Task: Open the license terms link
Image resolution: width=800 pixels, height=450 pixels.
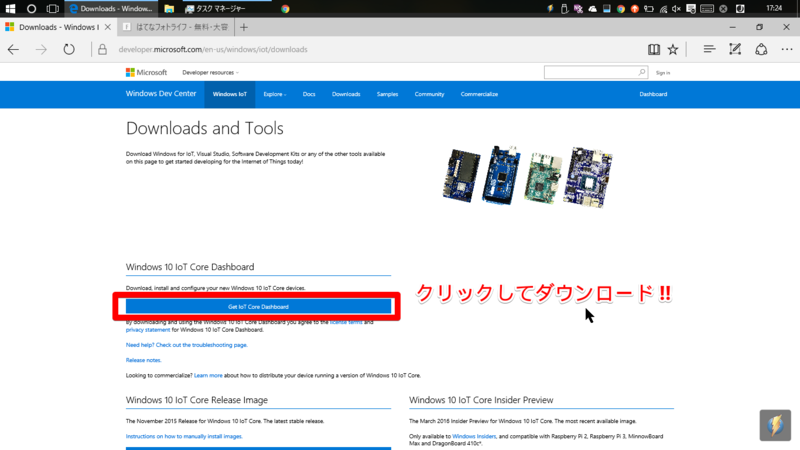Action: [x=346, y=322]
